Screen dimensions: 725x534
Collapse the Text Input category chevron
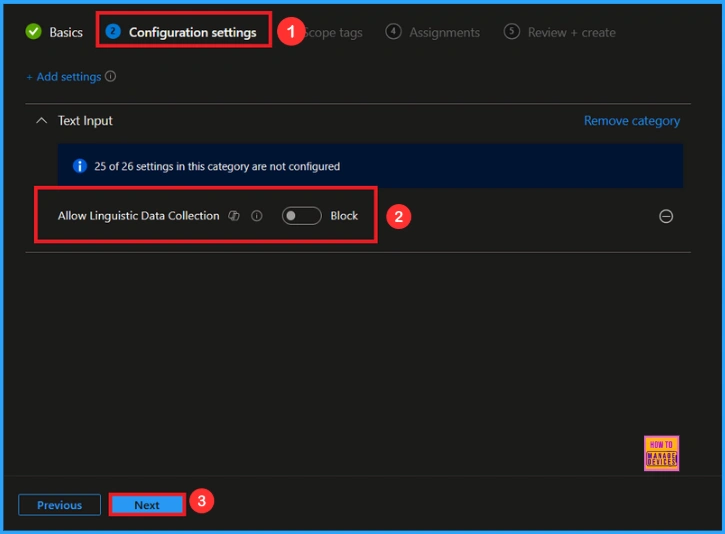[x=41, y=121]
